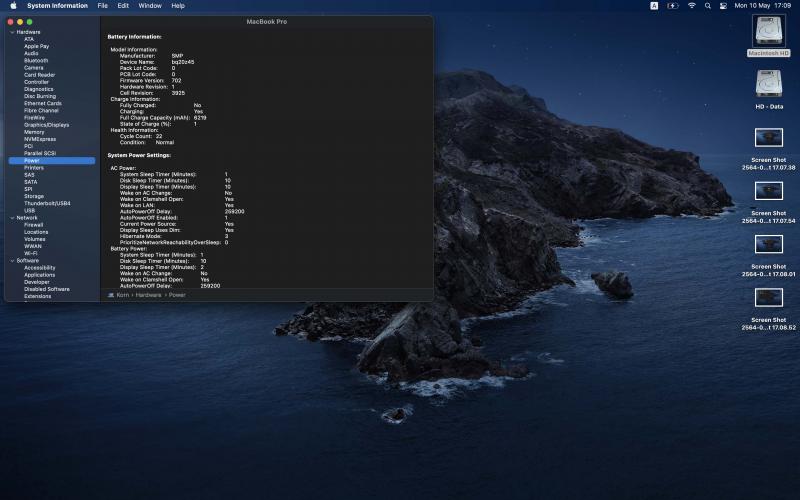Open the File menu
The image size is (800, 500).
coord(103,6)
